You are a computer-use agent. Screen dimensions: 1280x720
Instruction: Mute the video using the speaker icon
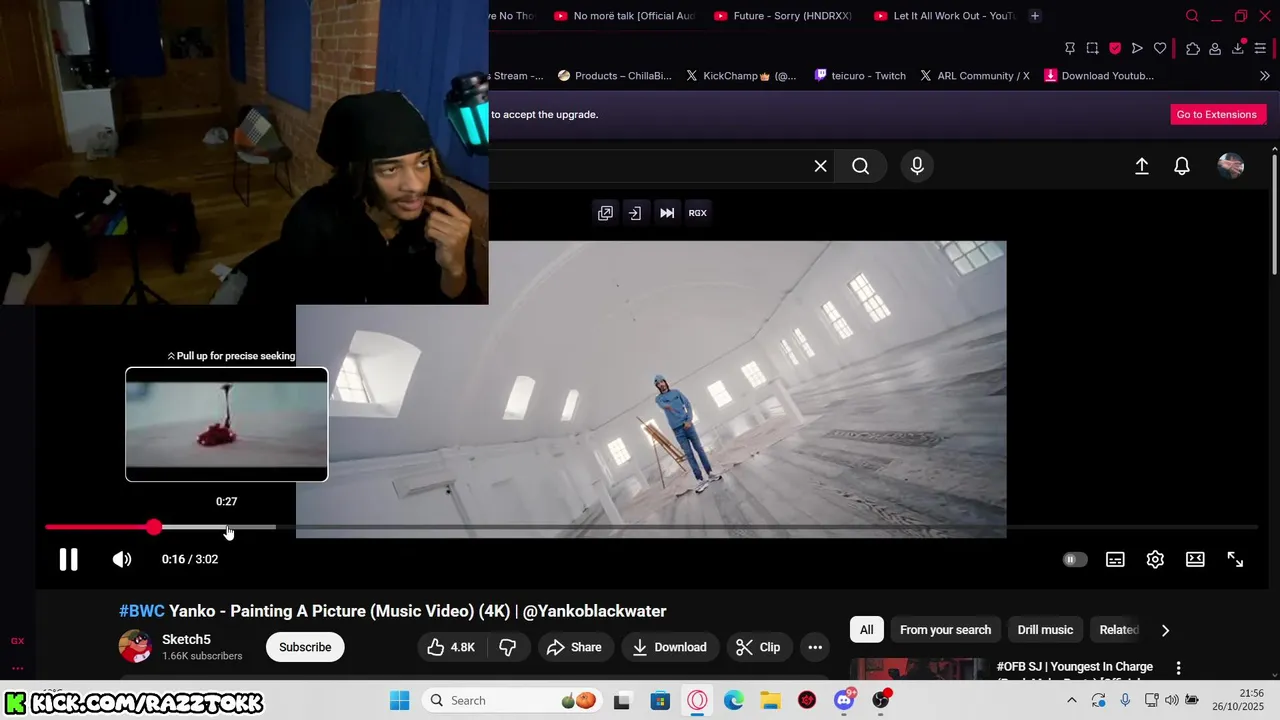(122, 559)
